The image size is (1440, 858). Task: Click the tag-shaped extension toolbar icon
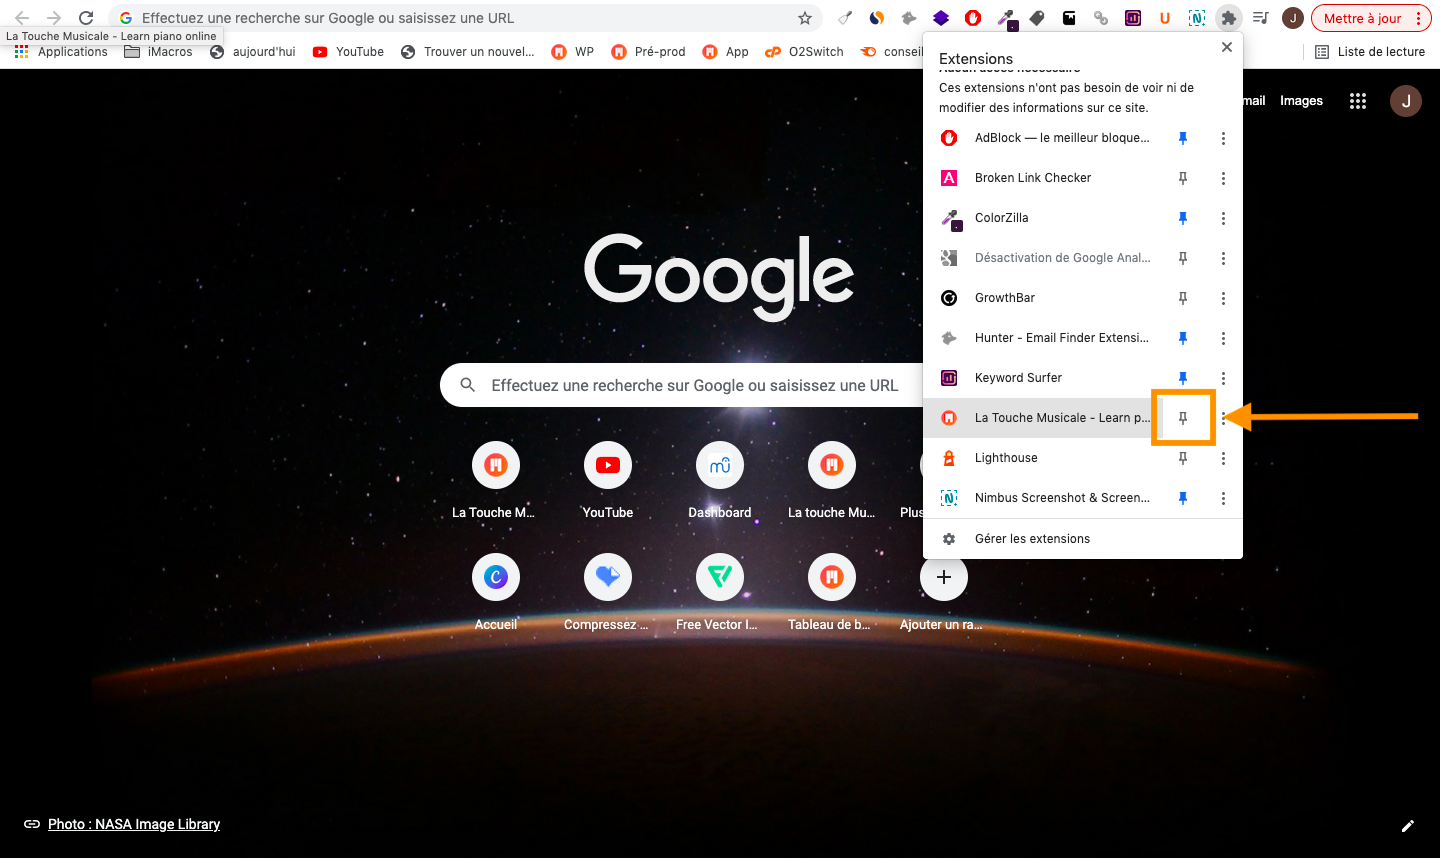click(1037, 18)
